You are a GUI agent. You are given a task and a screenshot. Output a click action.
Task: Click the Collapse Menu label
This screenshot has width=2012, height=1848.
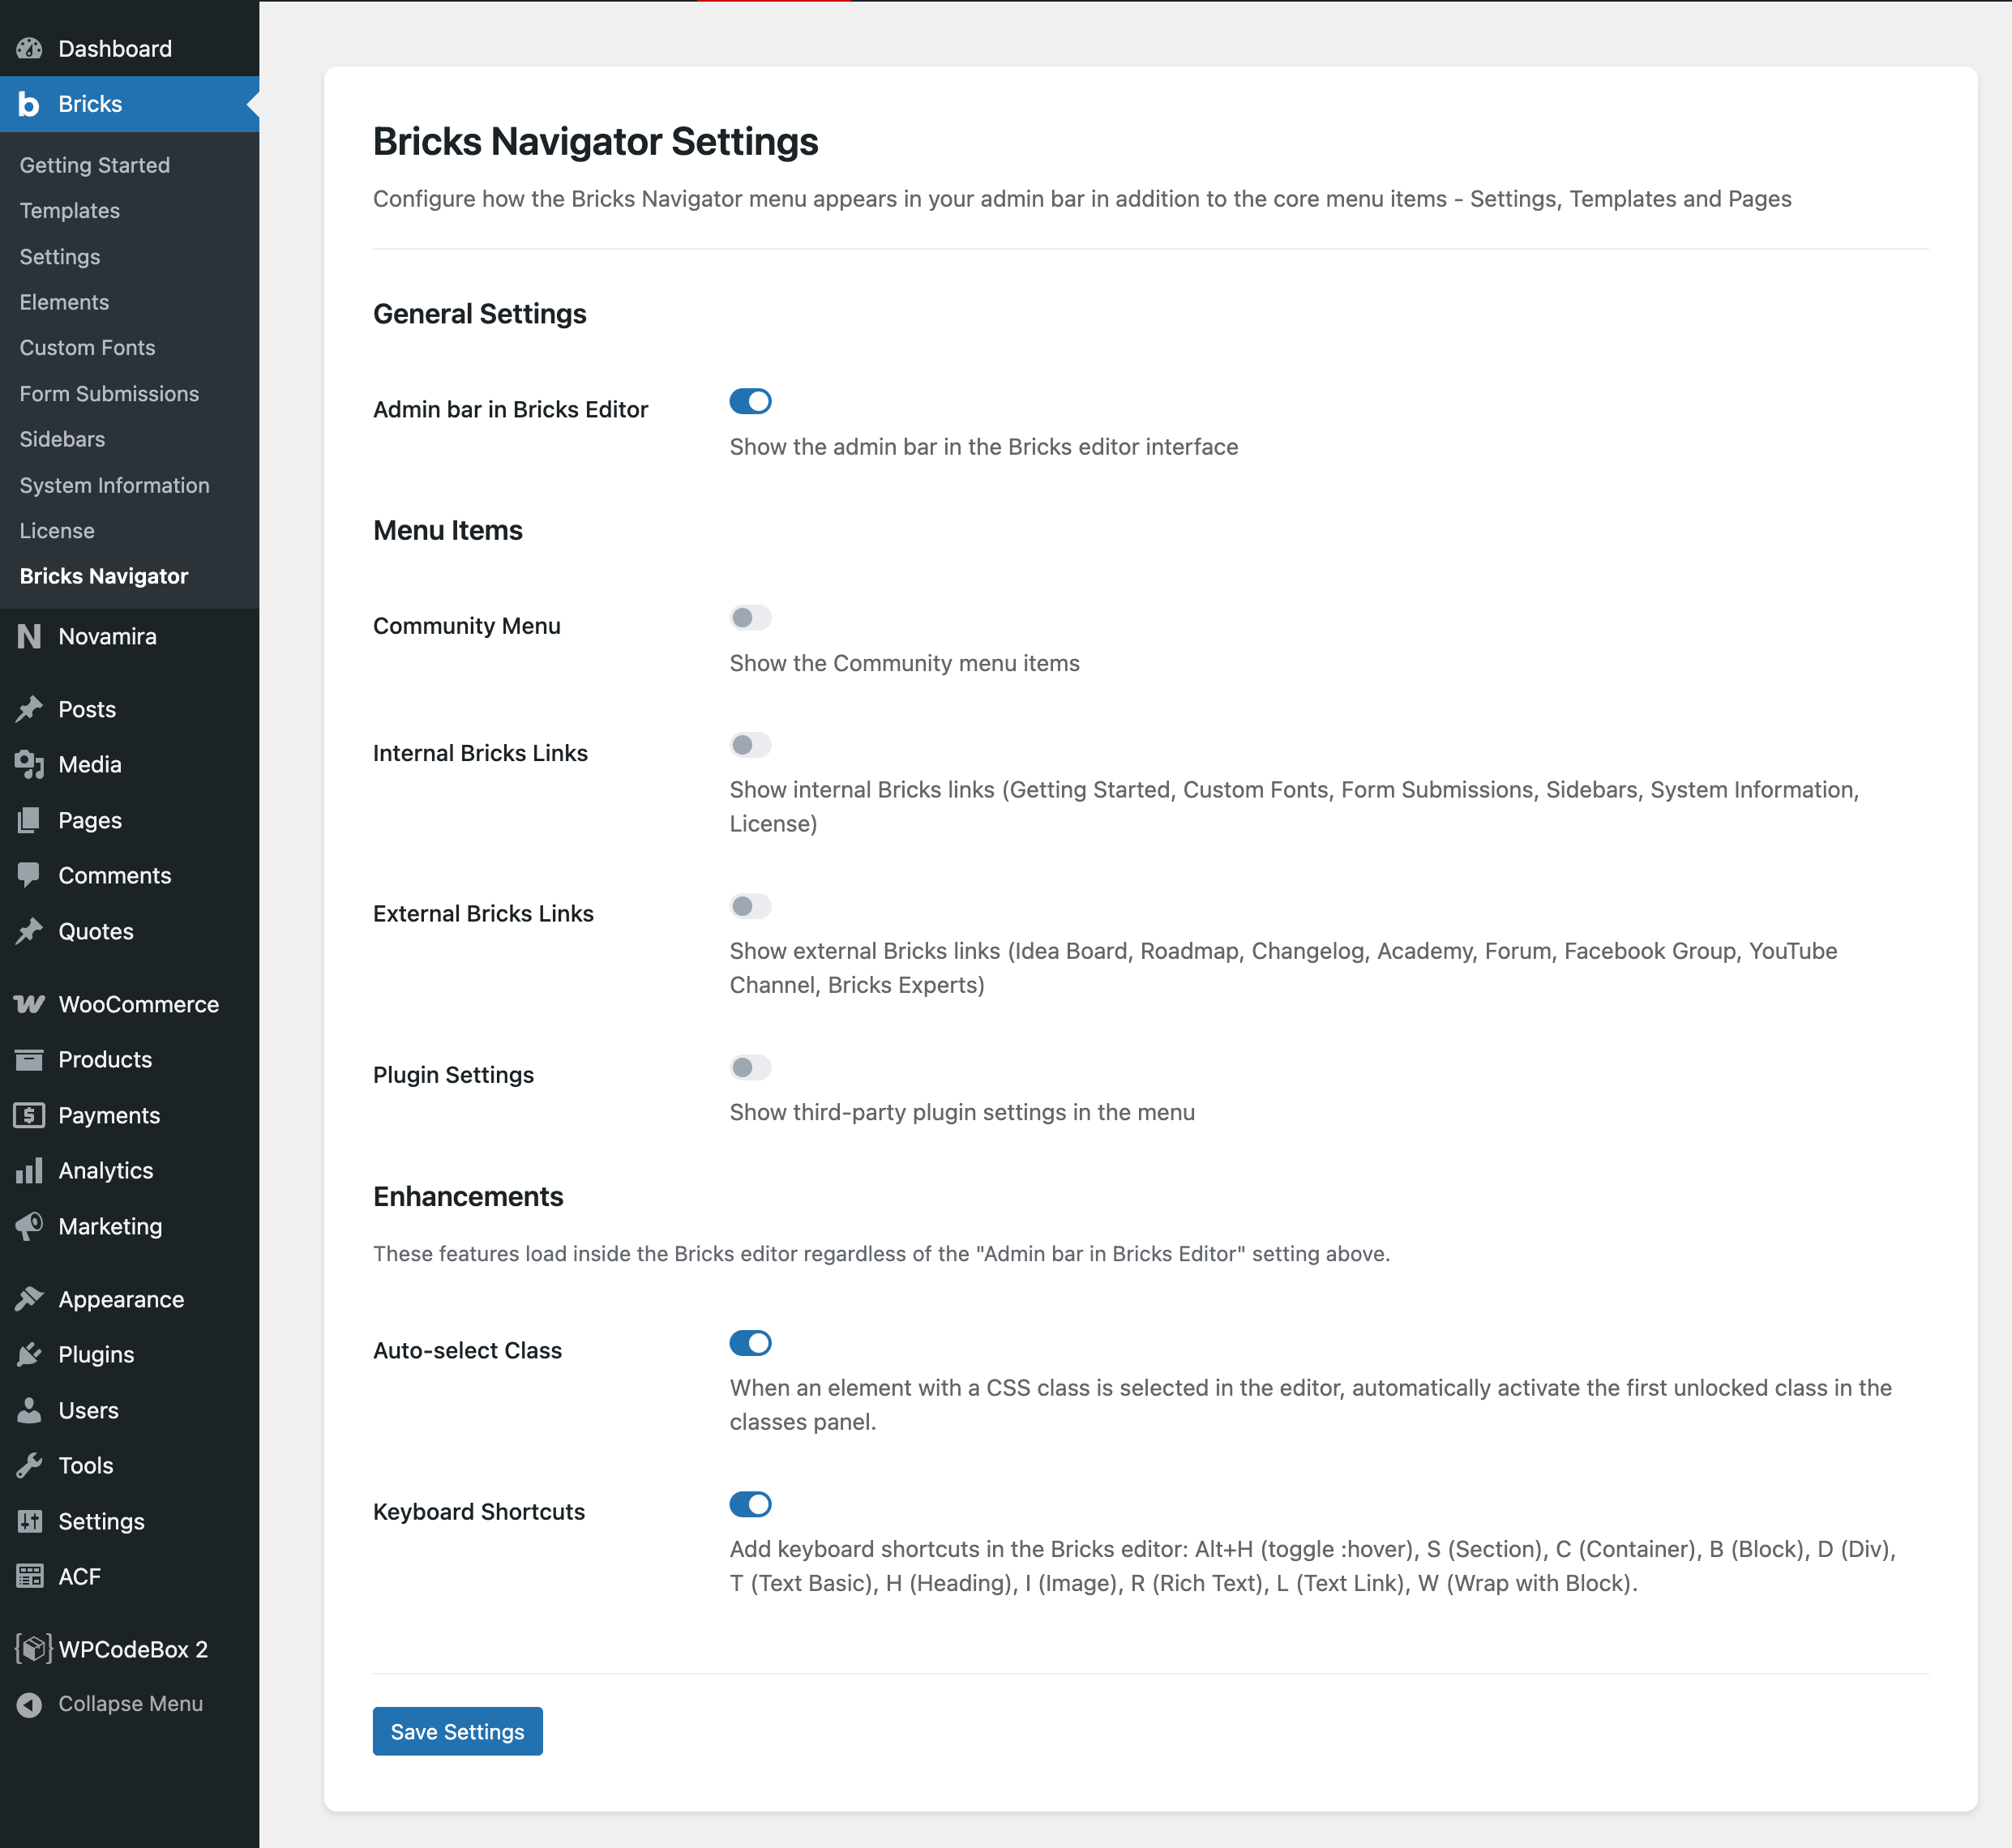131,1704
